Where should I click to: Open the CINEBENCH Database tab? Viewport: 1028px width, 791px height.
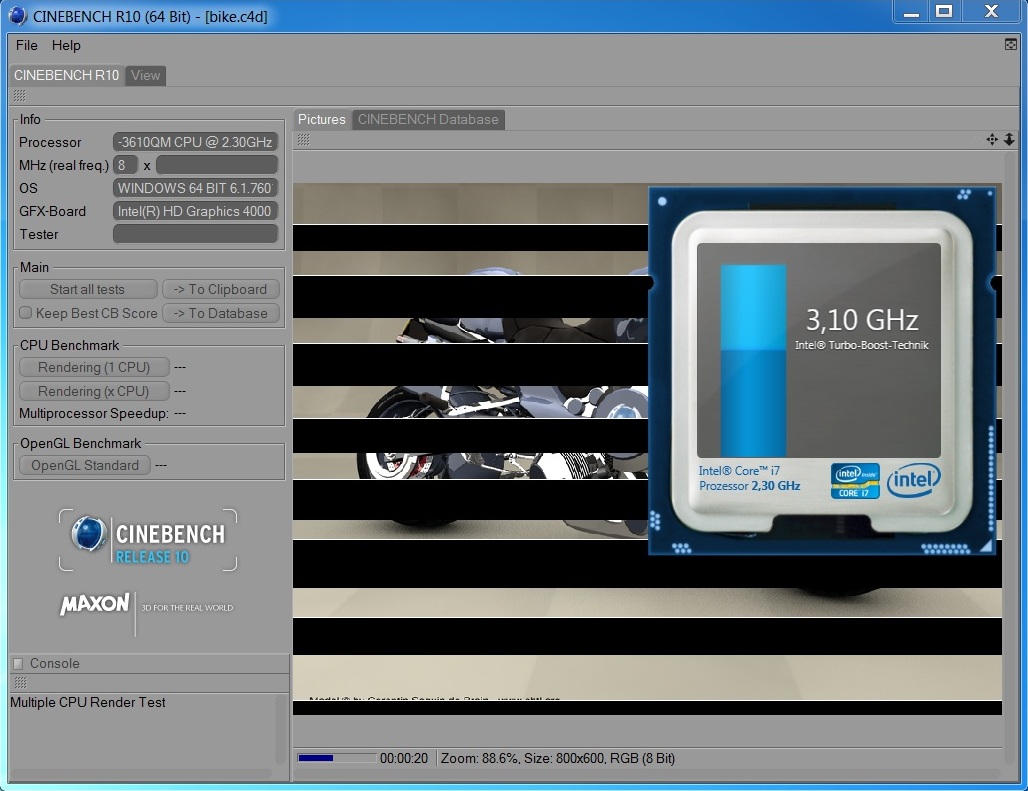click(428, 119)
